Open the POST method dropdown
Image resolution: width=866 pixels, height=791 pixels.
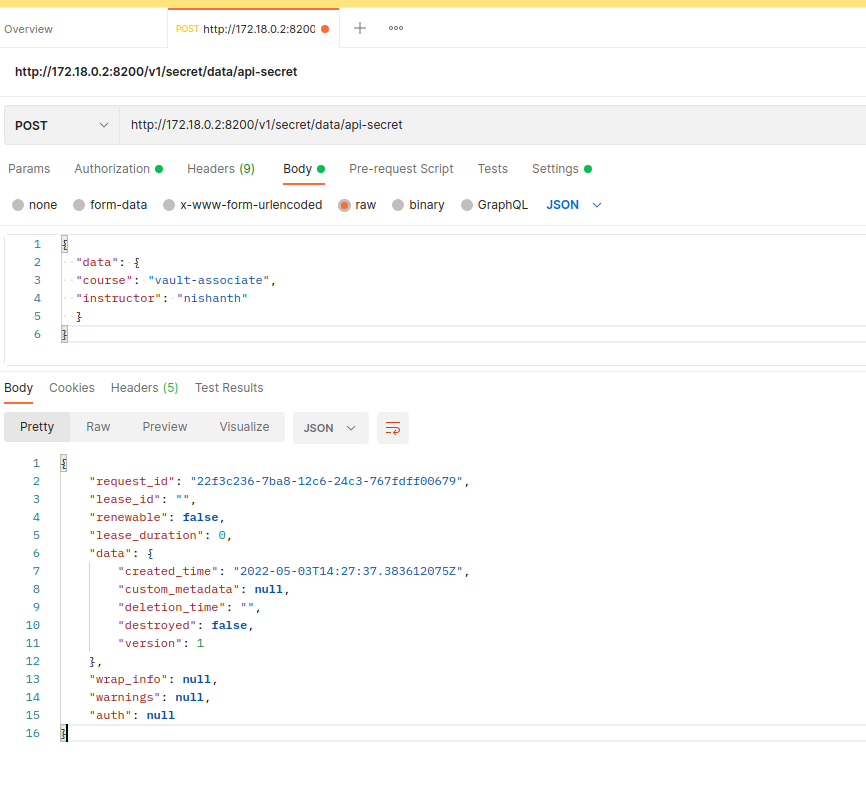[61, 126]
